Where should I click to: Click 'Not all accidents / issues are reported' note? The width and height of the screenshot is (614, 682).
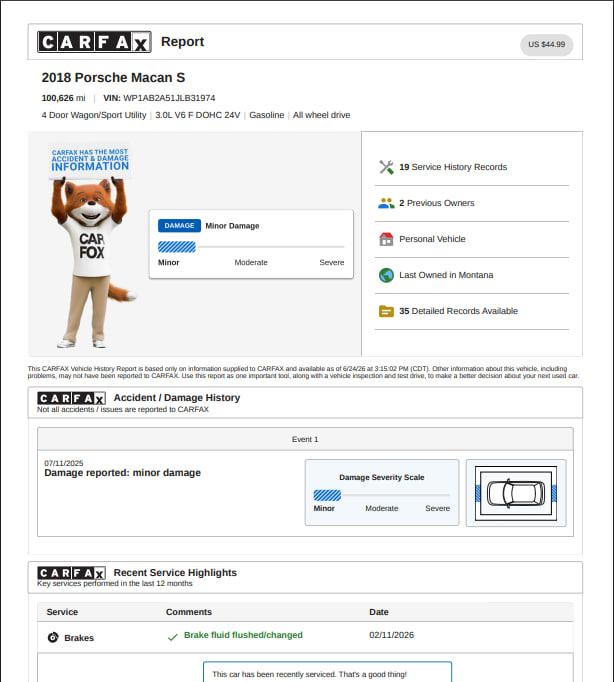tap(123, 409)
